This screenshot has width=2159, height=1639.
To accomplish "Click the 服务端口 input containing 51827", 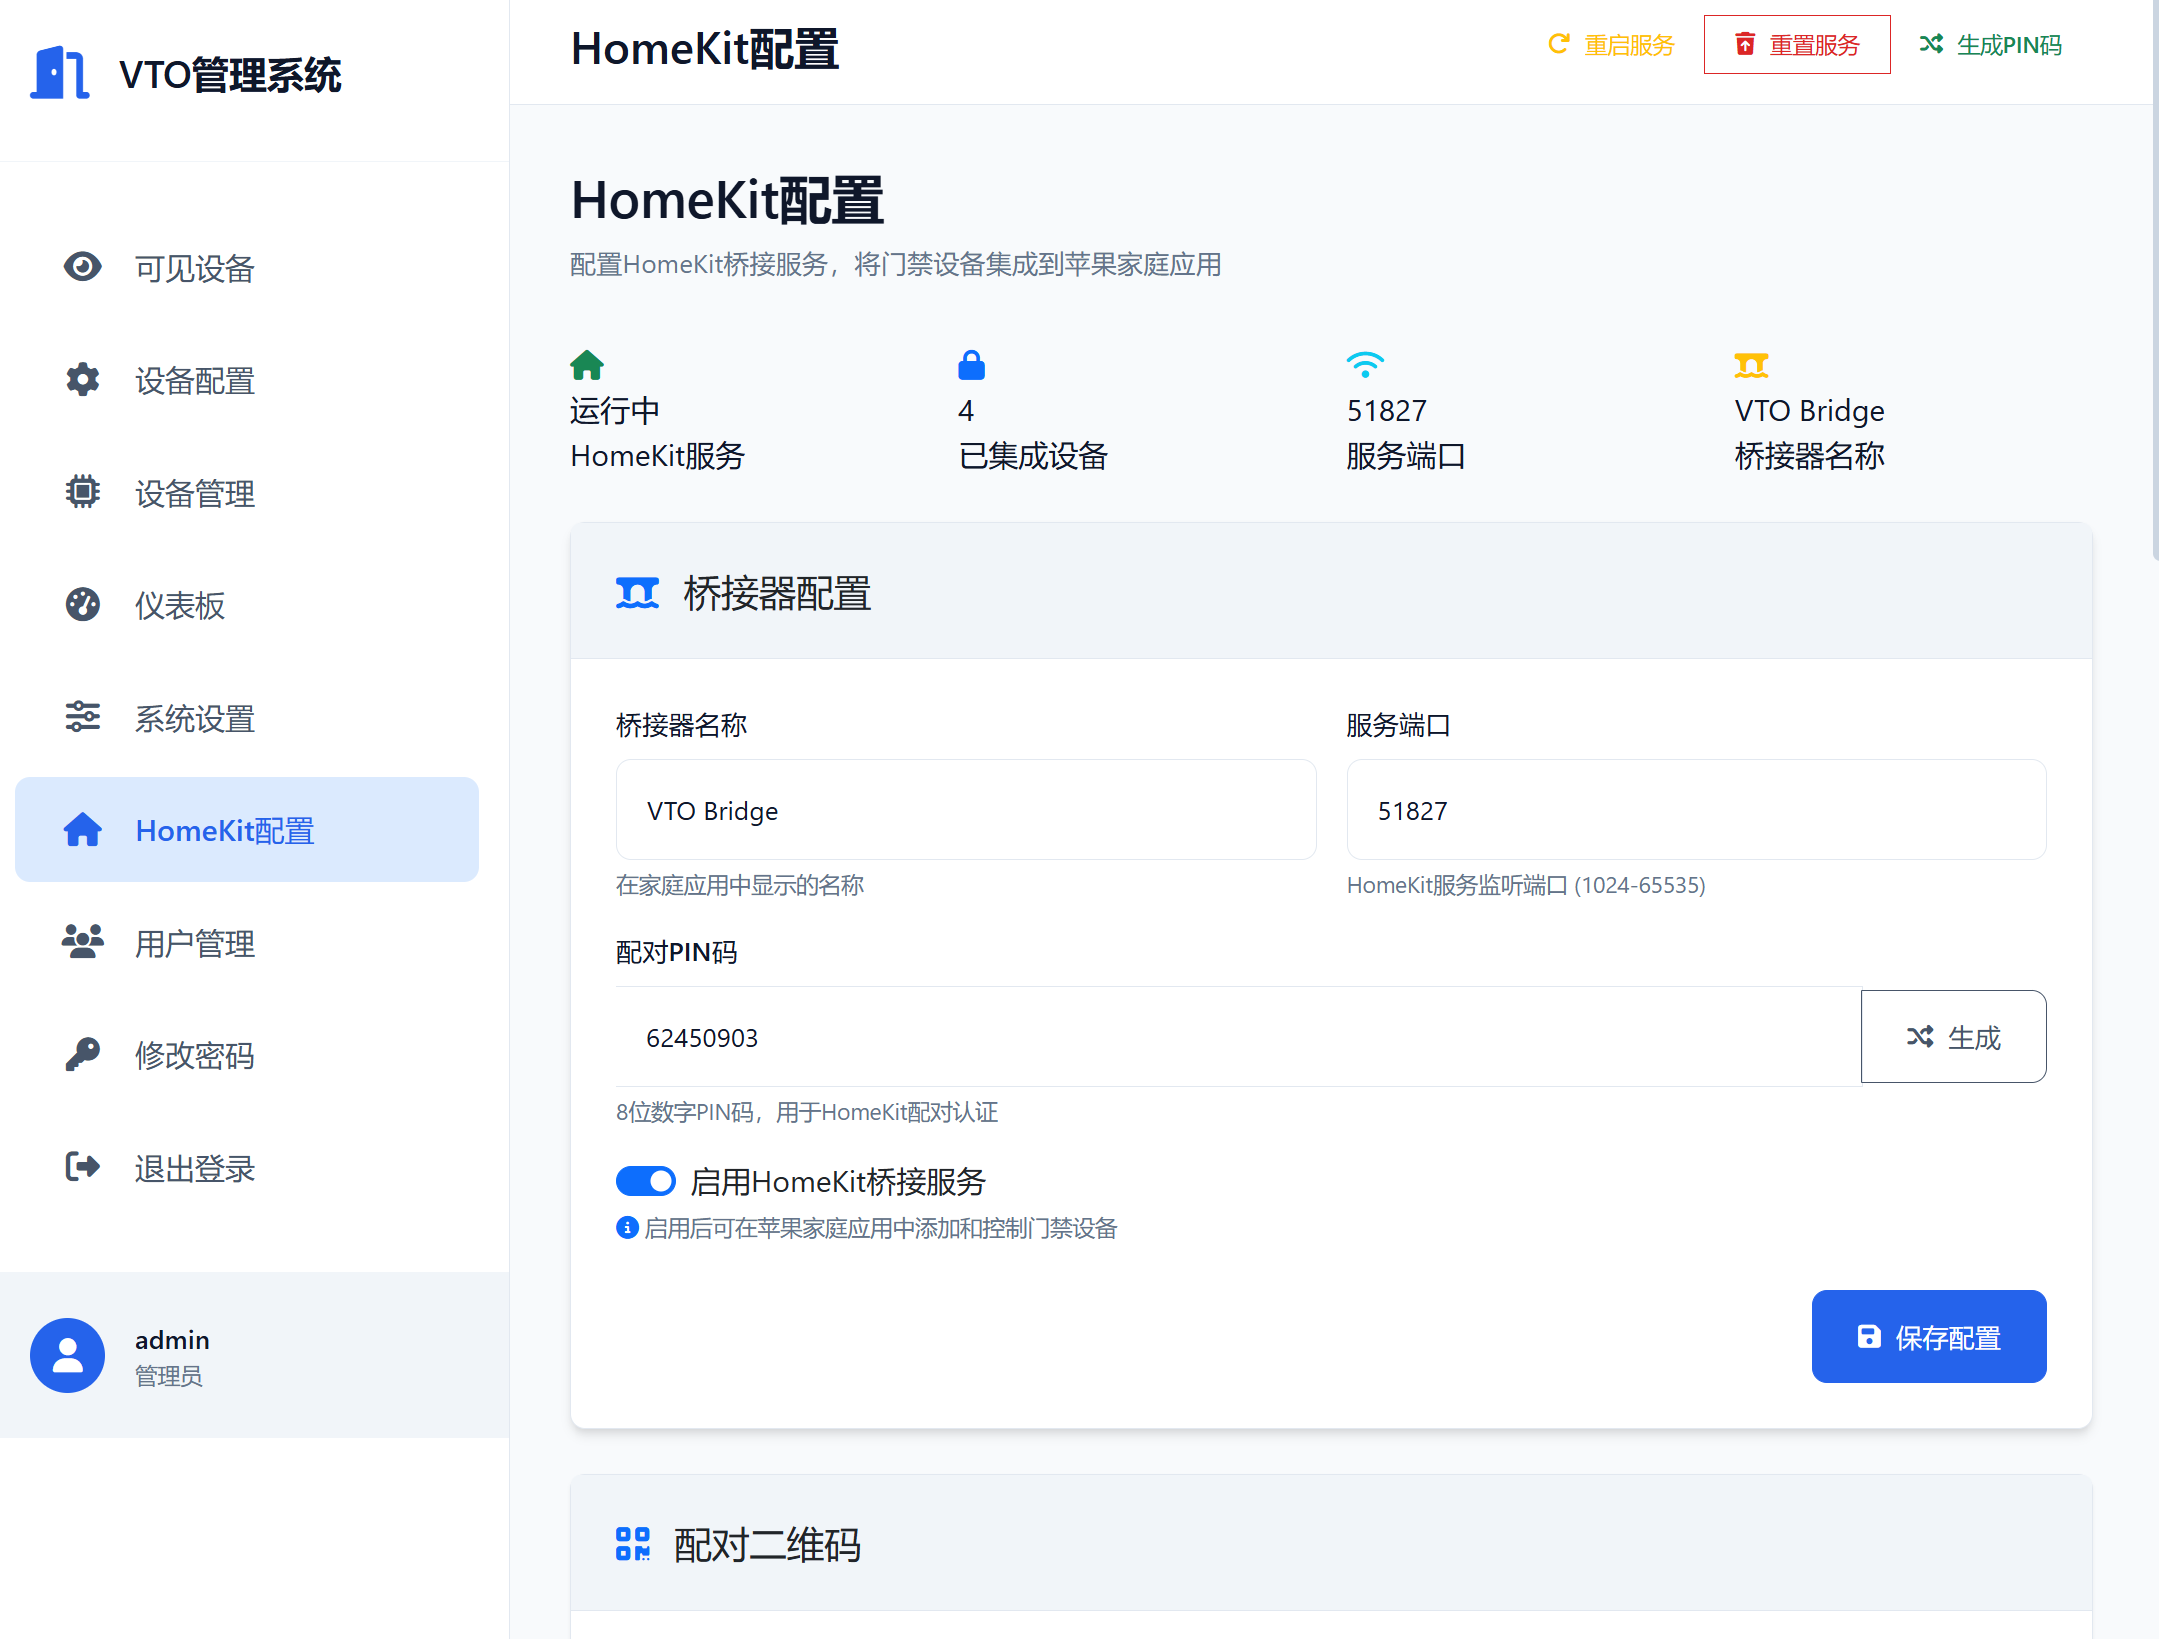I will pos(1695,810).
